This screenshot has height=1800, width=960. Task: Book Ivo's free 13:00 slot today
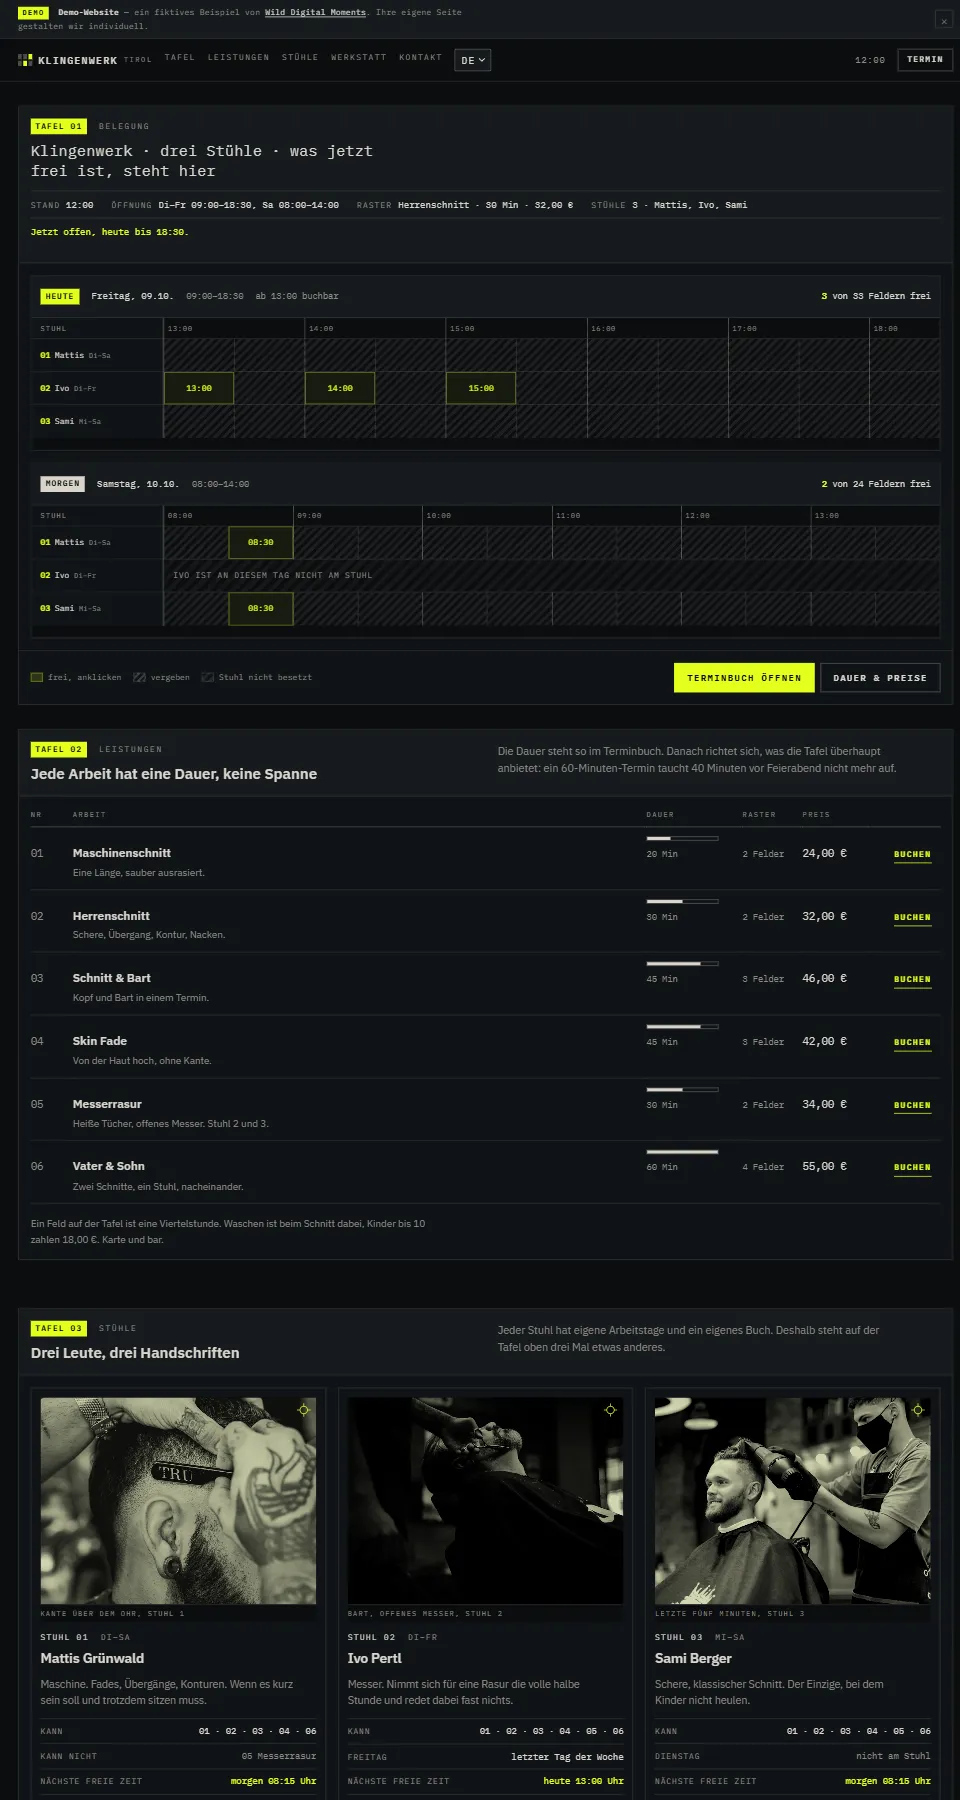coord(199,388)
